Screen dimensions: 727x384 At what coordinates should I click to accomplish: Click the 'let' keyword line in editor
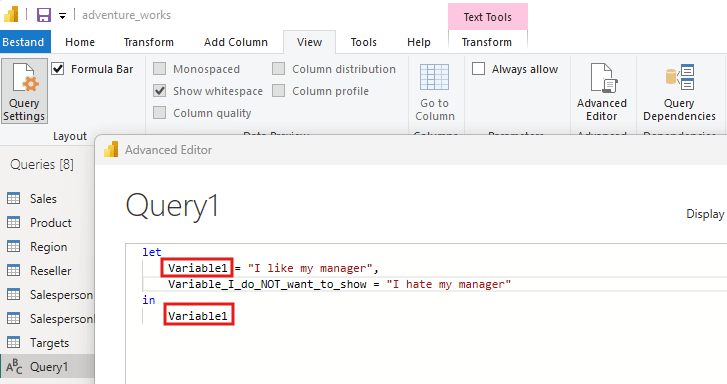152,252
